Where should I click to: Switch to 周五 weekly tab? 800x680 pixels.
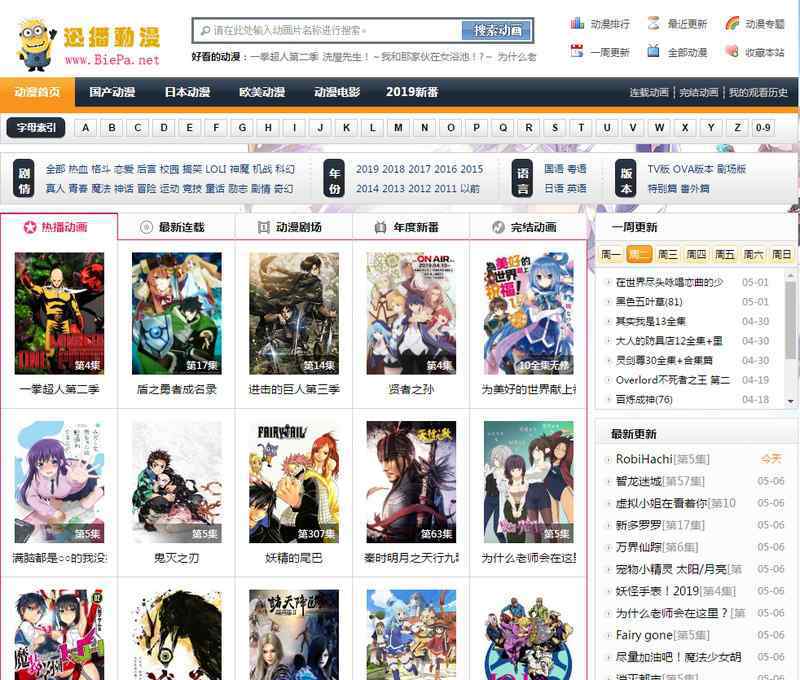[725, 254]
